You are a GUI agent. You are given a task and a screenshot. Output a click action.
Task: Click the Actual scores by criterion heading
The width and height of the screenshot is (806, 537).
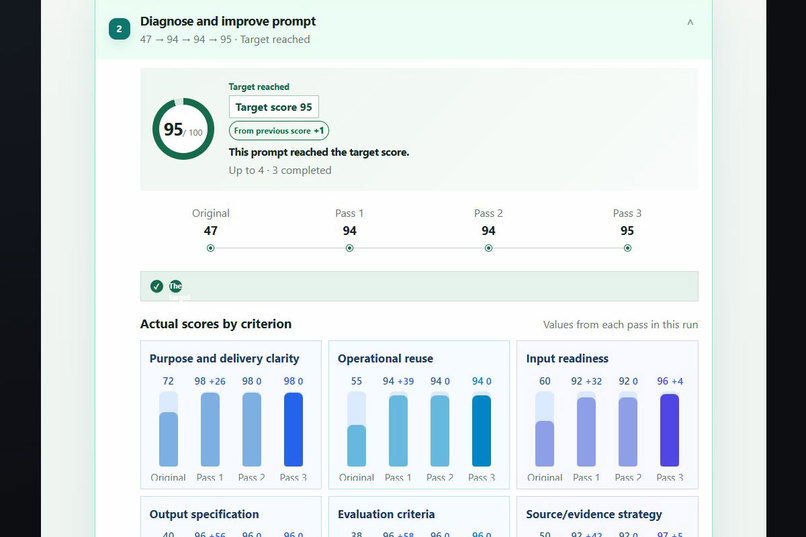pyautogui.click(x=216, y=324)
